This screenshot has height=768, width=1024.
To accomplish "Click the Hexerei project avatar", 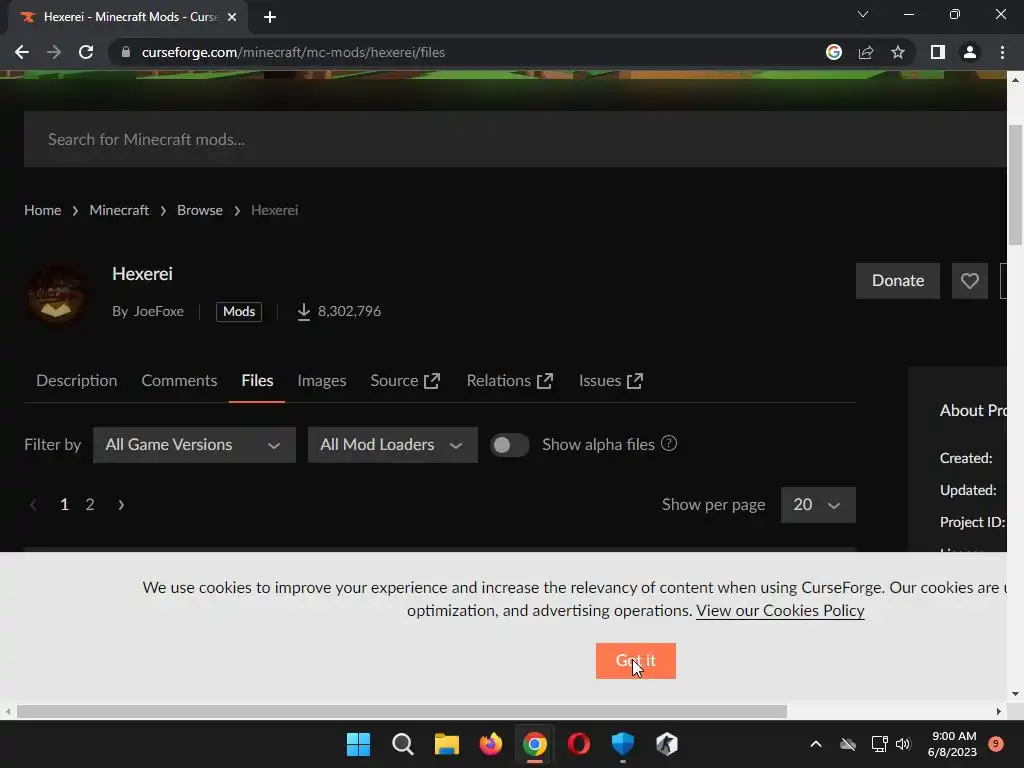I will (56, 295).
